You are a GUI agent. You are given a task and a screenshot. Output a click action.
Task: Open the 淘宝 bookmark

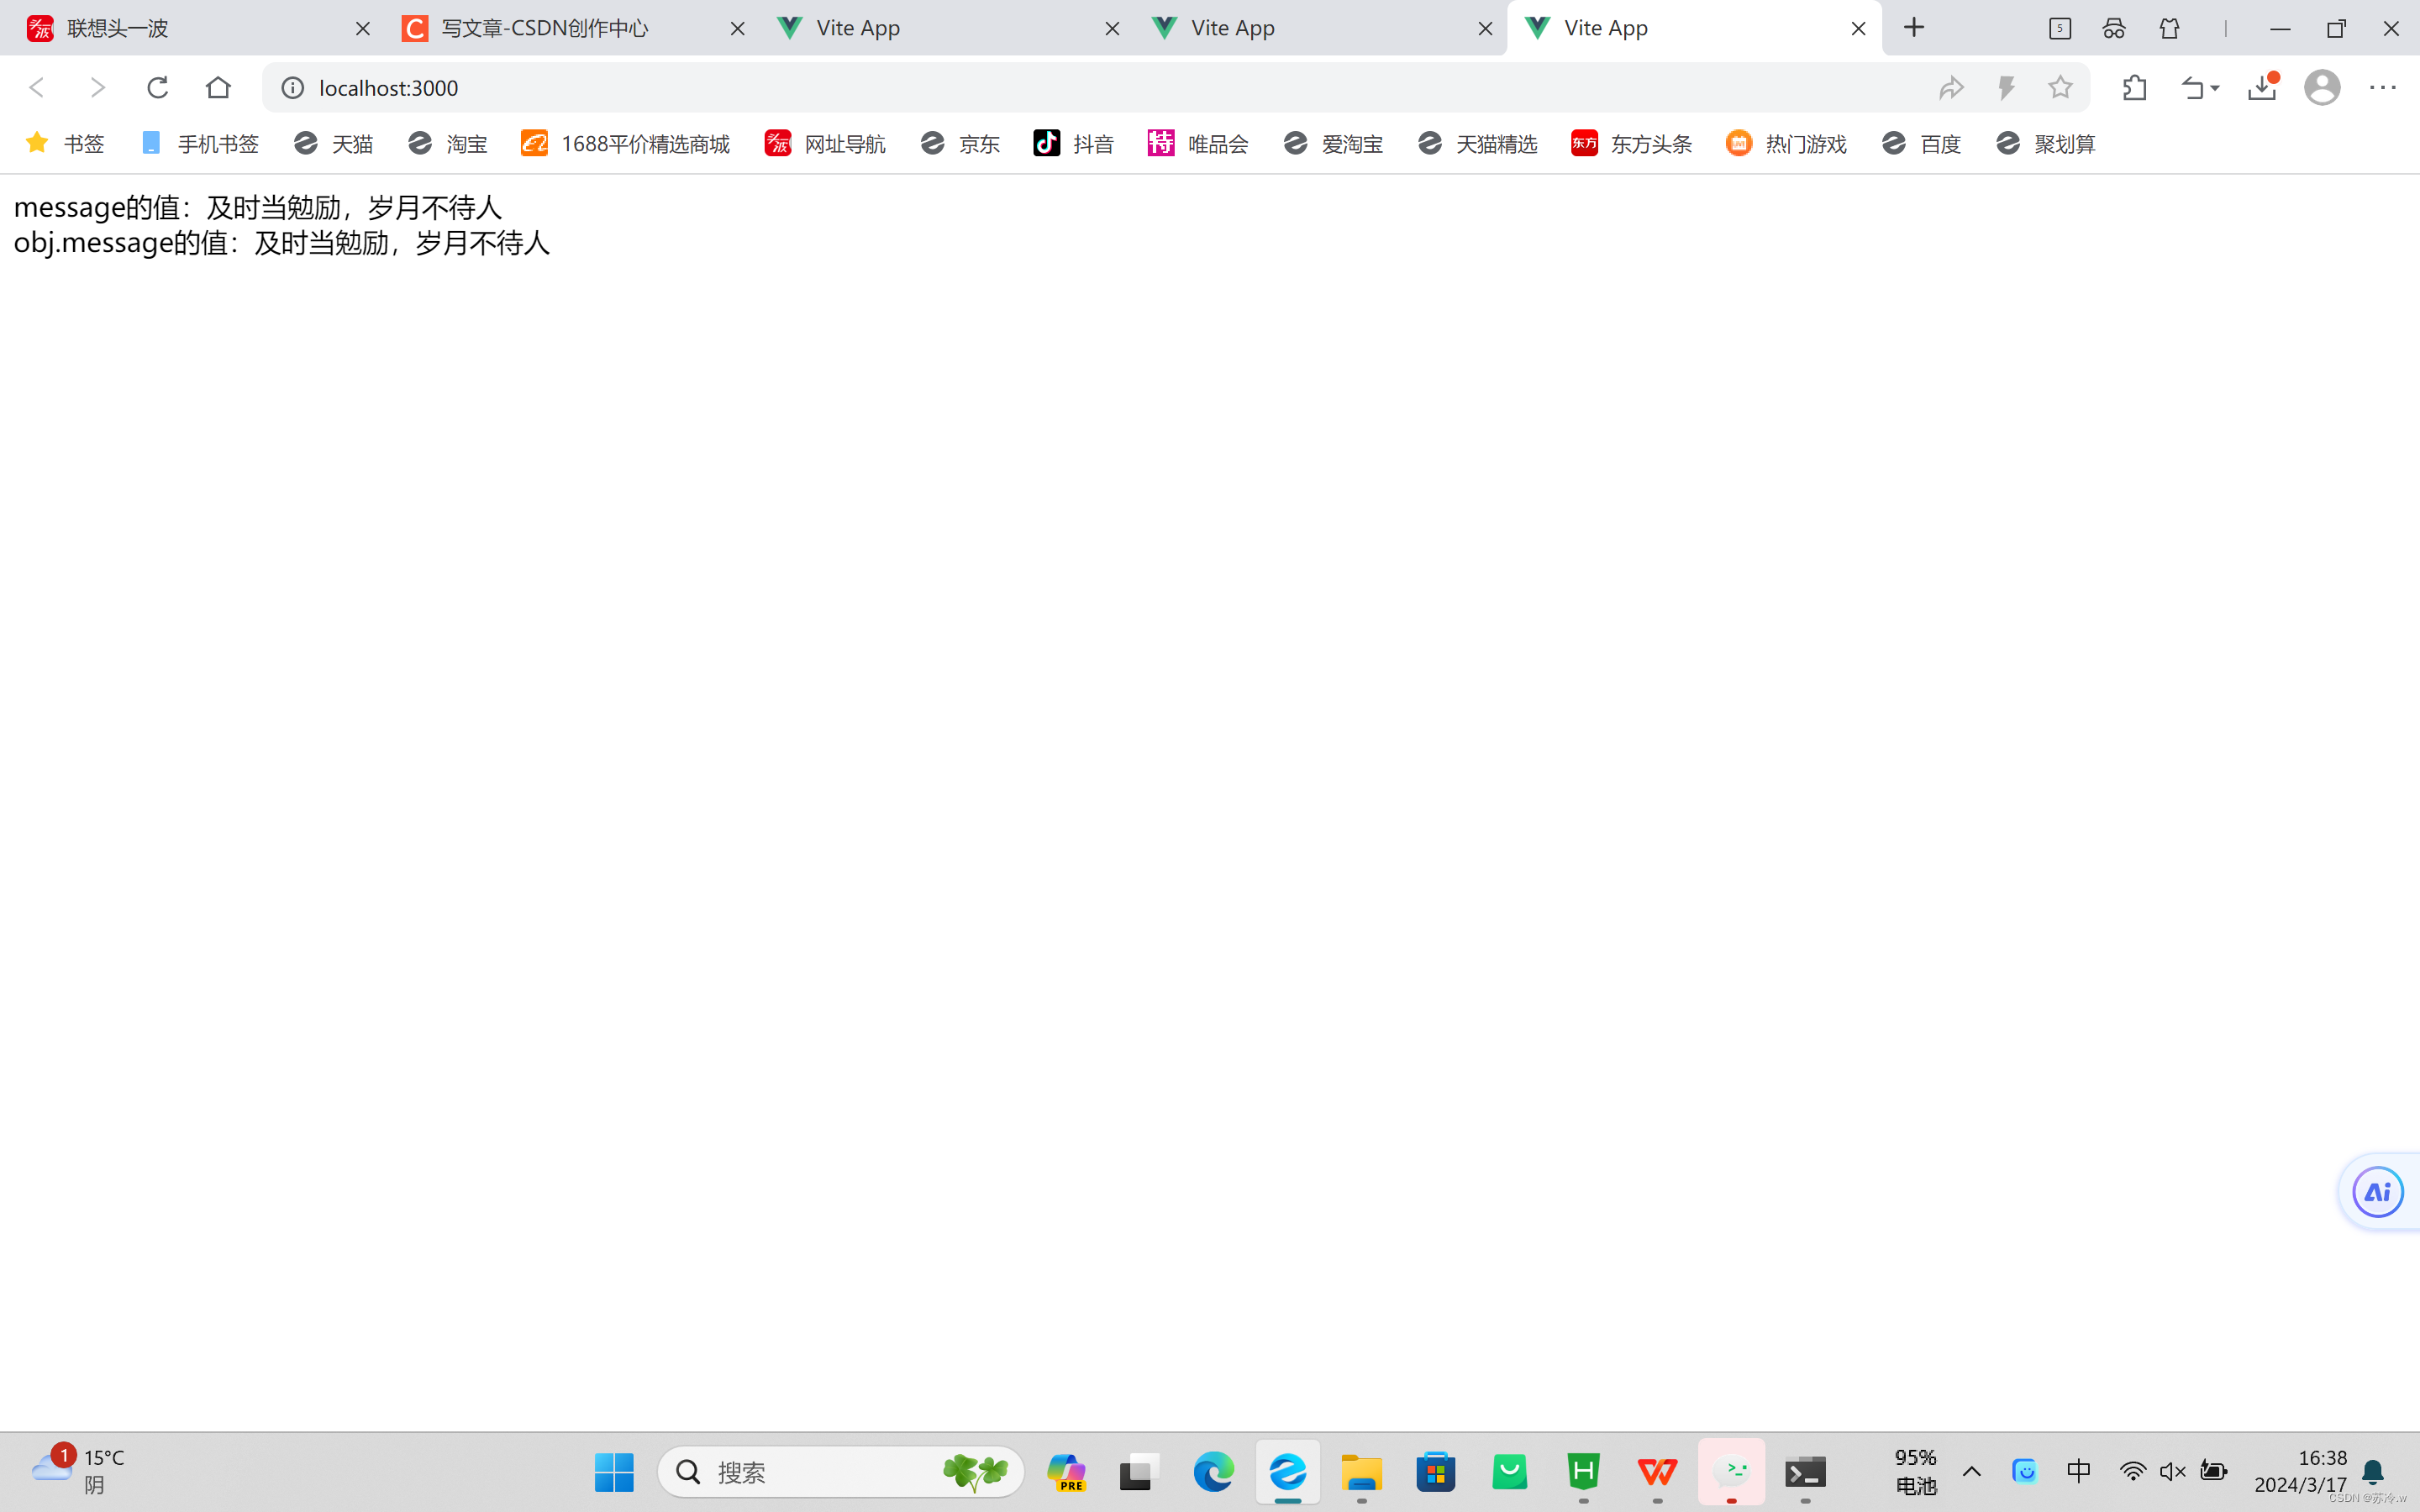point(448,144)
